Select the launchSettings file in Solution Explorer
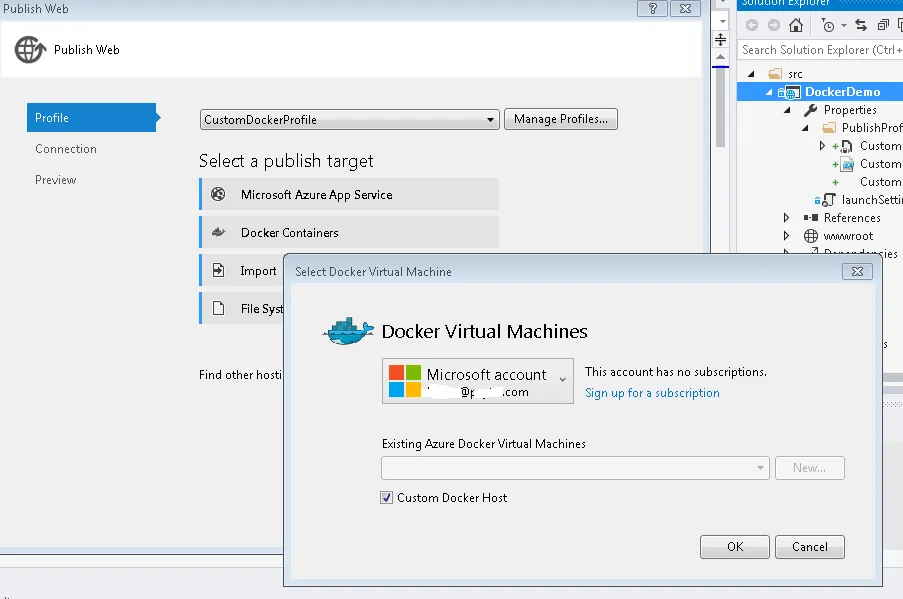This screenshot has height=599, width=903. click(x=872, y=200)
